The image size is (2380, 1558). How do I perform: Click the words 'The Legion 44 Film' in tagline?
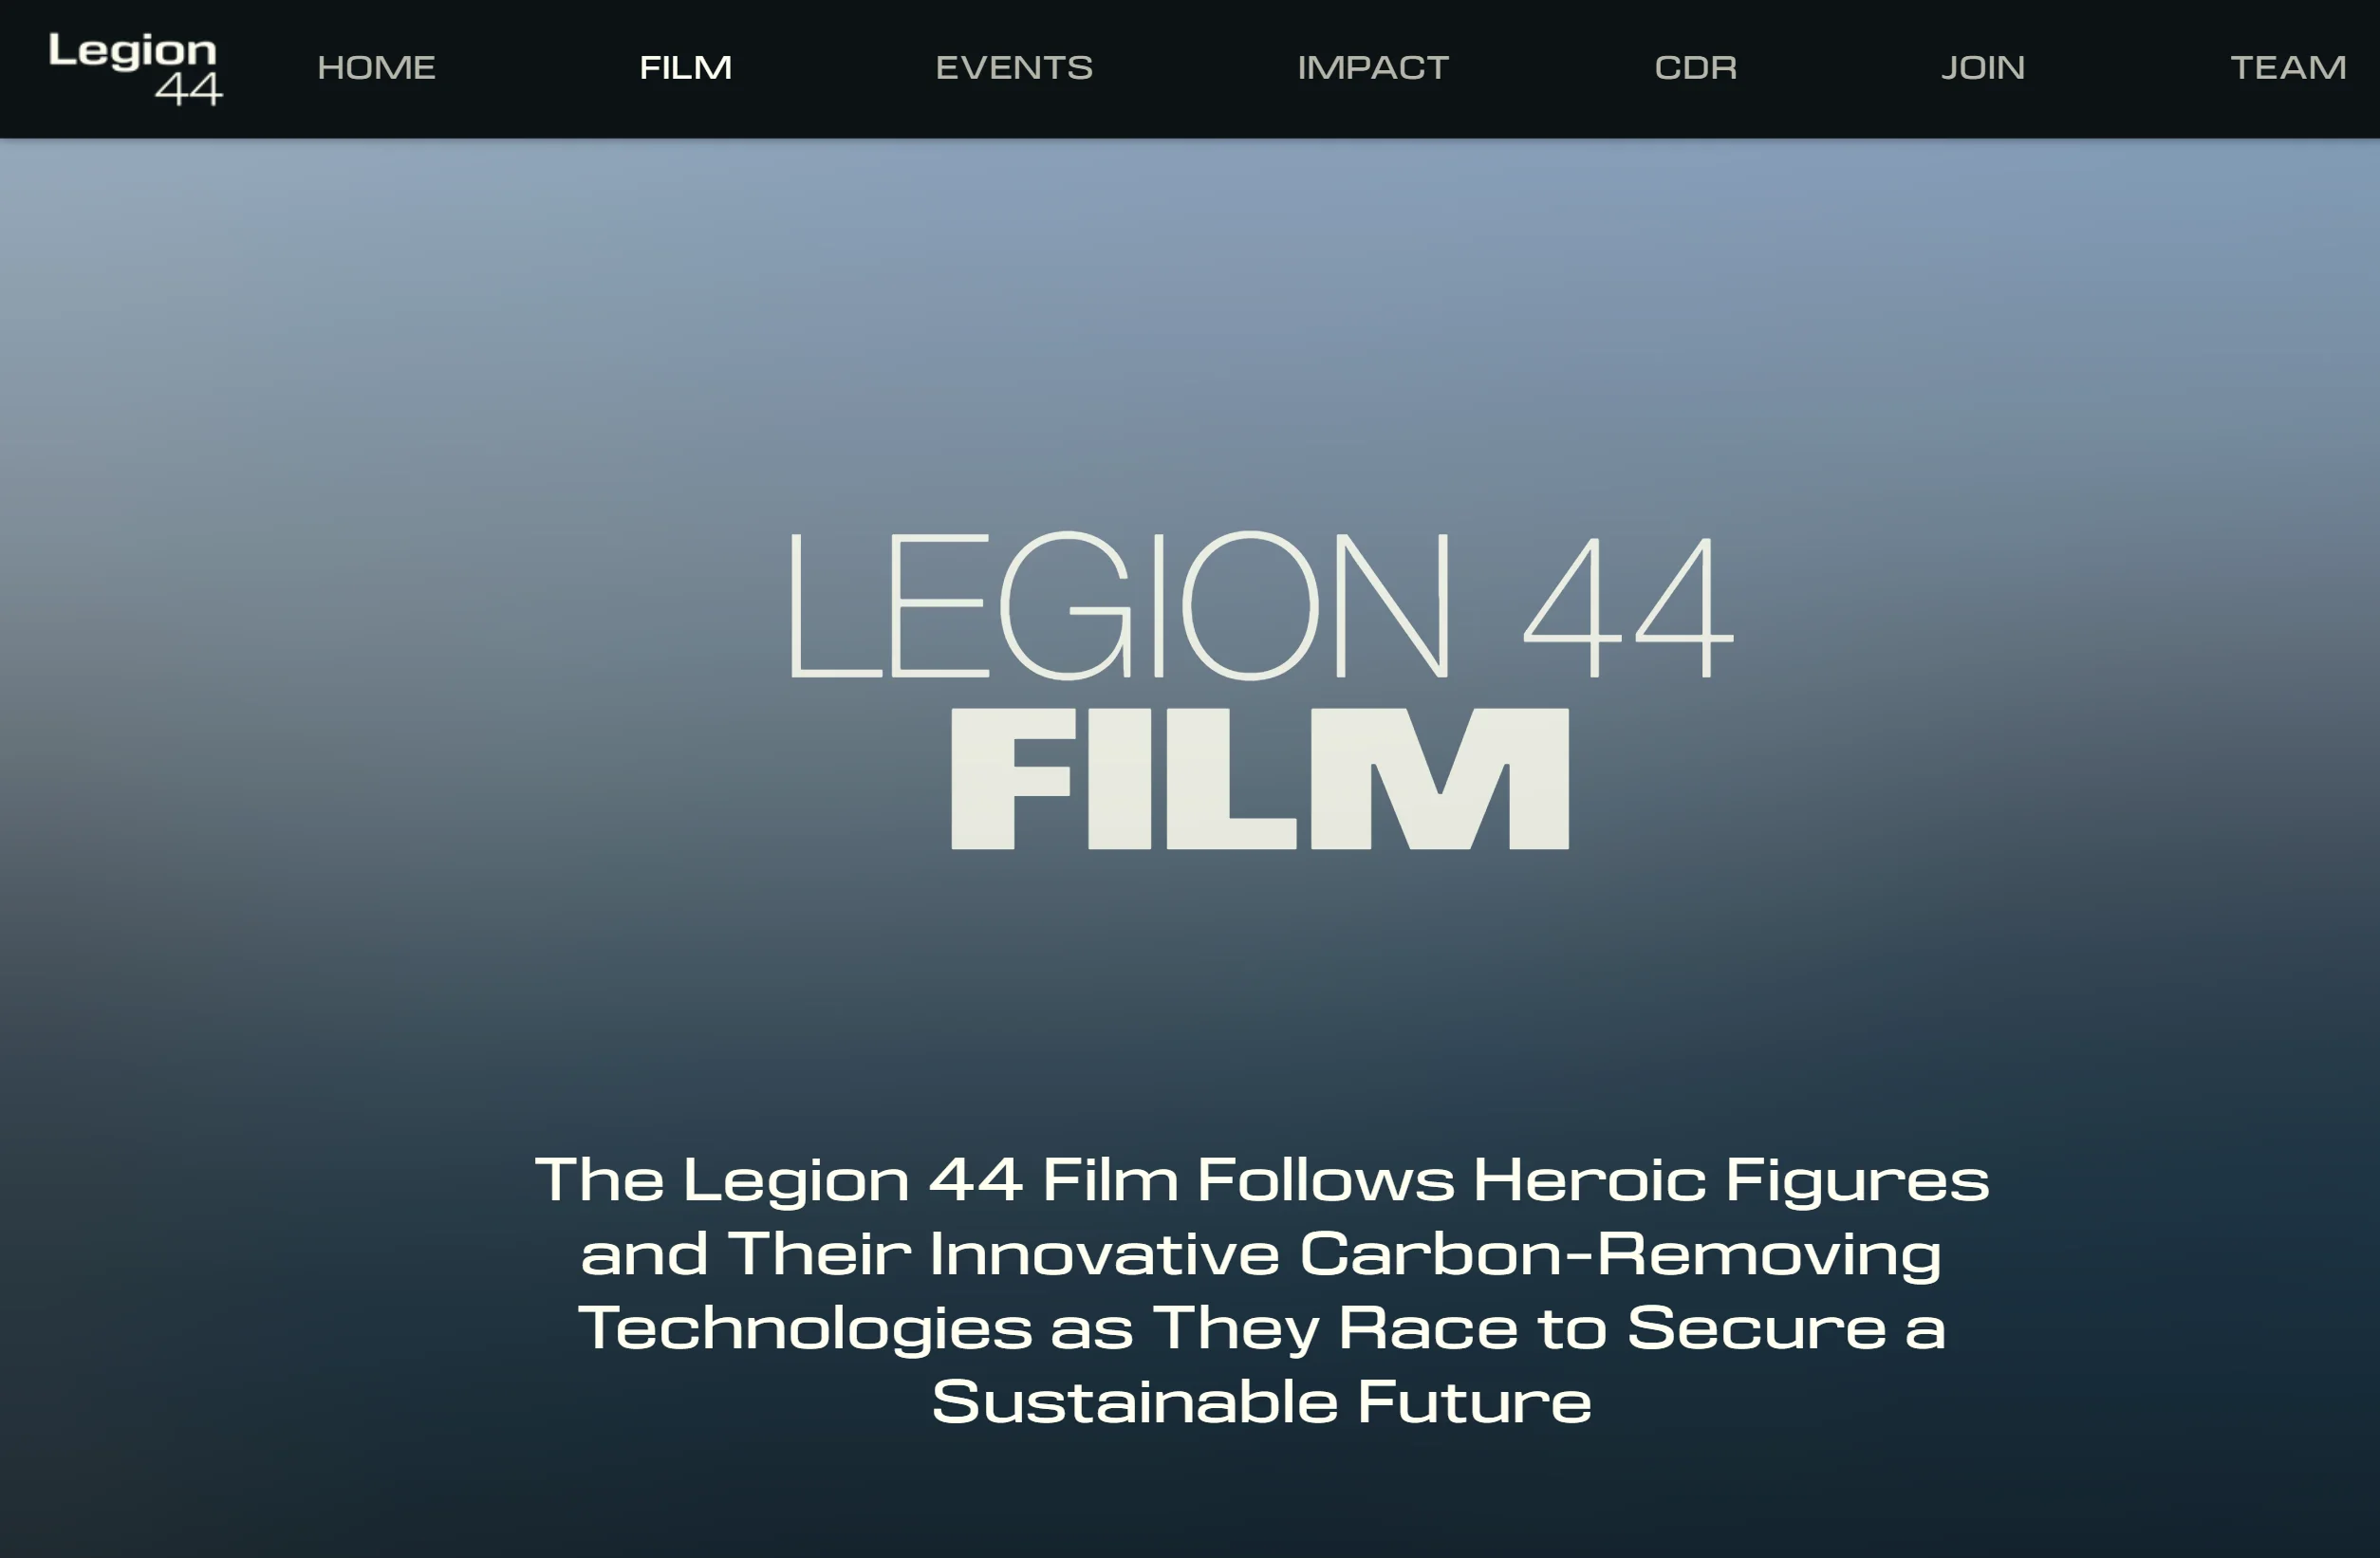click(856, 1181)
